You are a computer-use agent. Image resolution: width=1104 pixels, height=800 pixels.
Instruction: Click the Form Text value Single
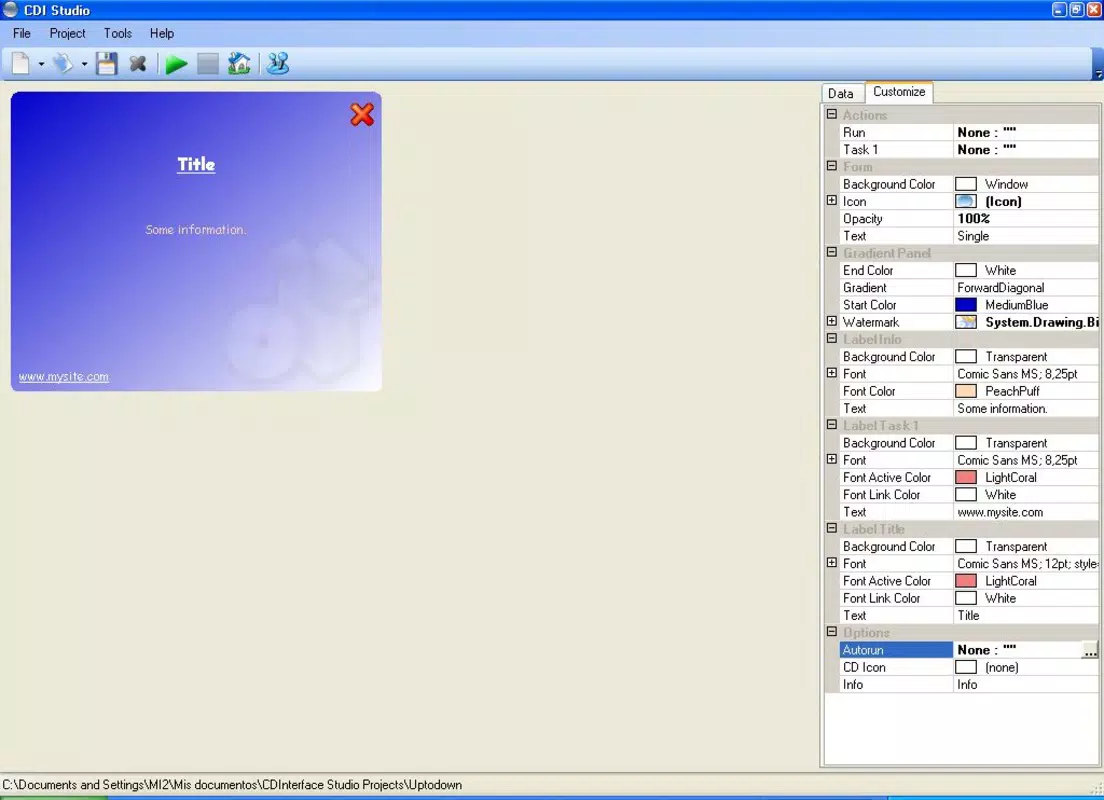973,236
